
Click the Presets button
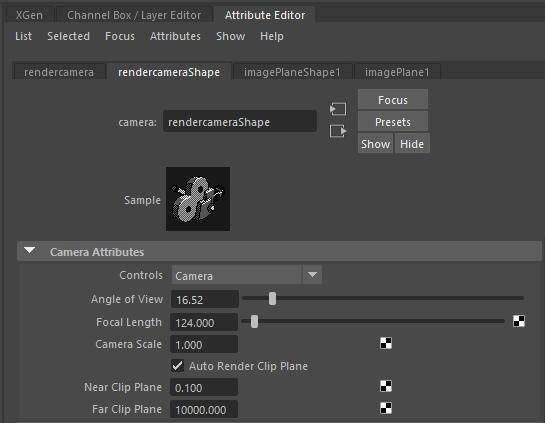point(393,122)
